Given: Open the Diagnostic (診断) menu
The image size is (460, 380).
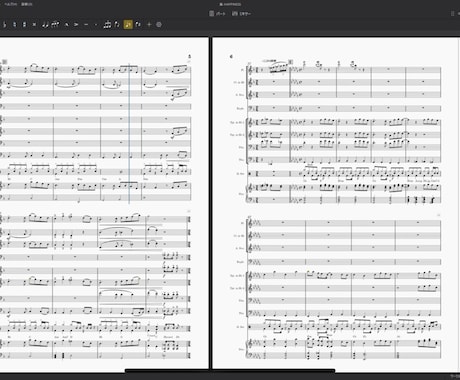Looking at the screenshot, I should coord(27,4).
